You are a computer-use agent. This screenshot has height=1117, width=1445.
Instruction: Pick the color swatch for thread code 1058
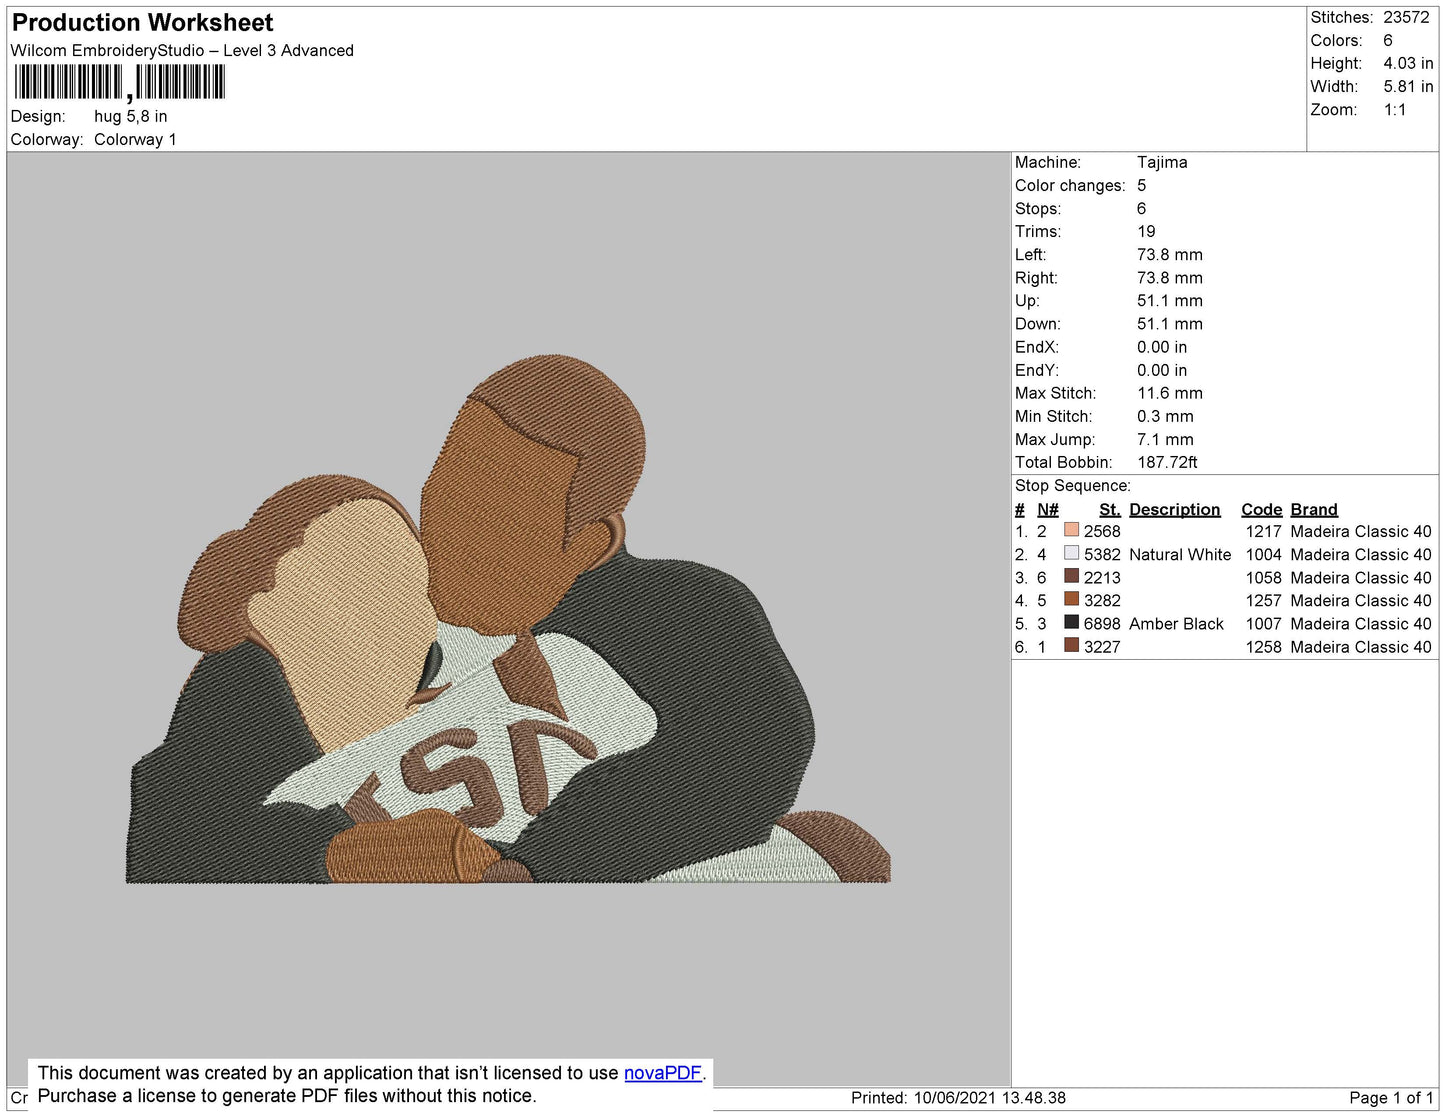pos(1072,576)
